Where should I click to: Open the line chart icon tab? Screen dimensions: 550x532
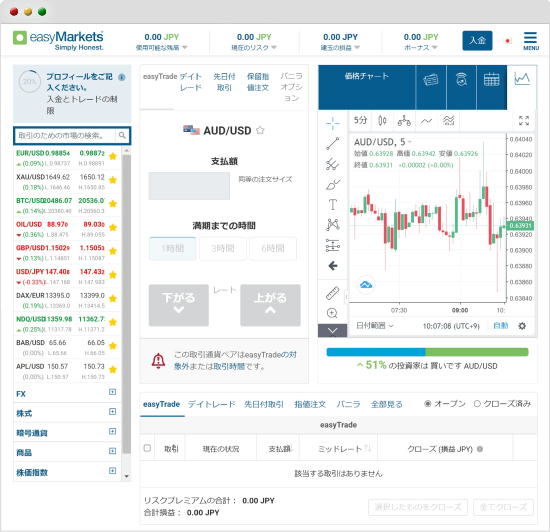click(522, 79)
